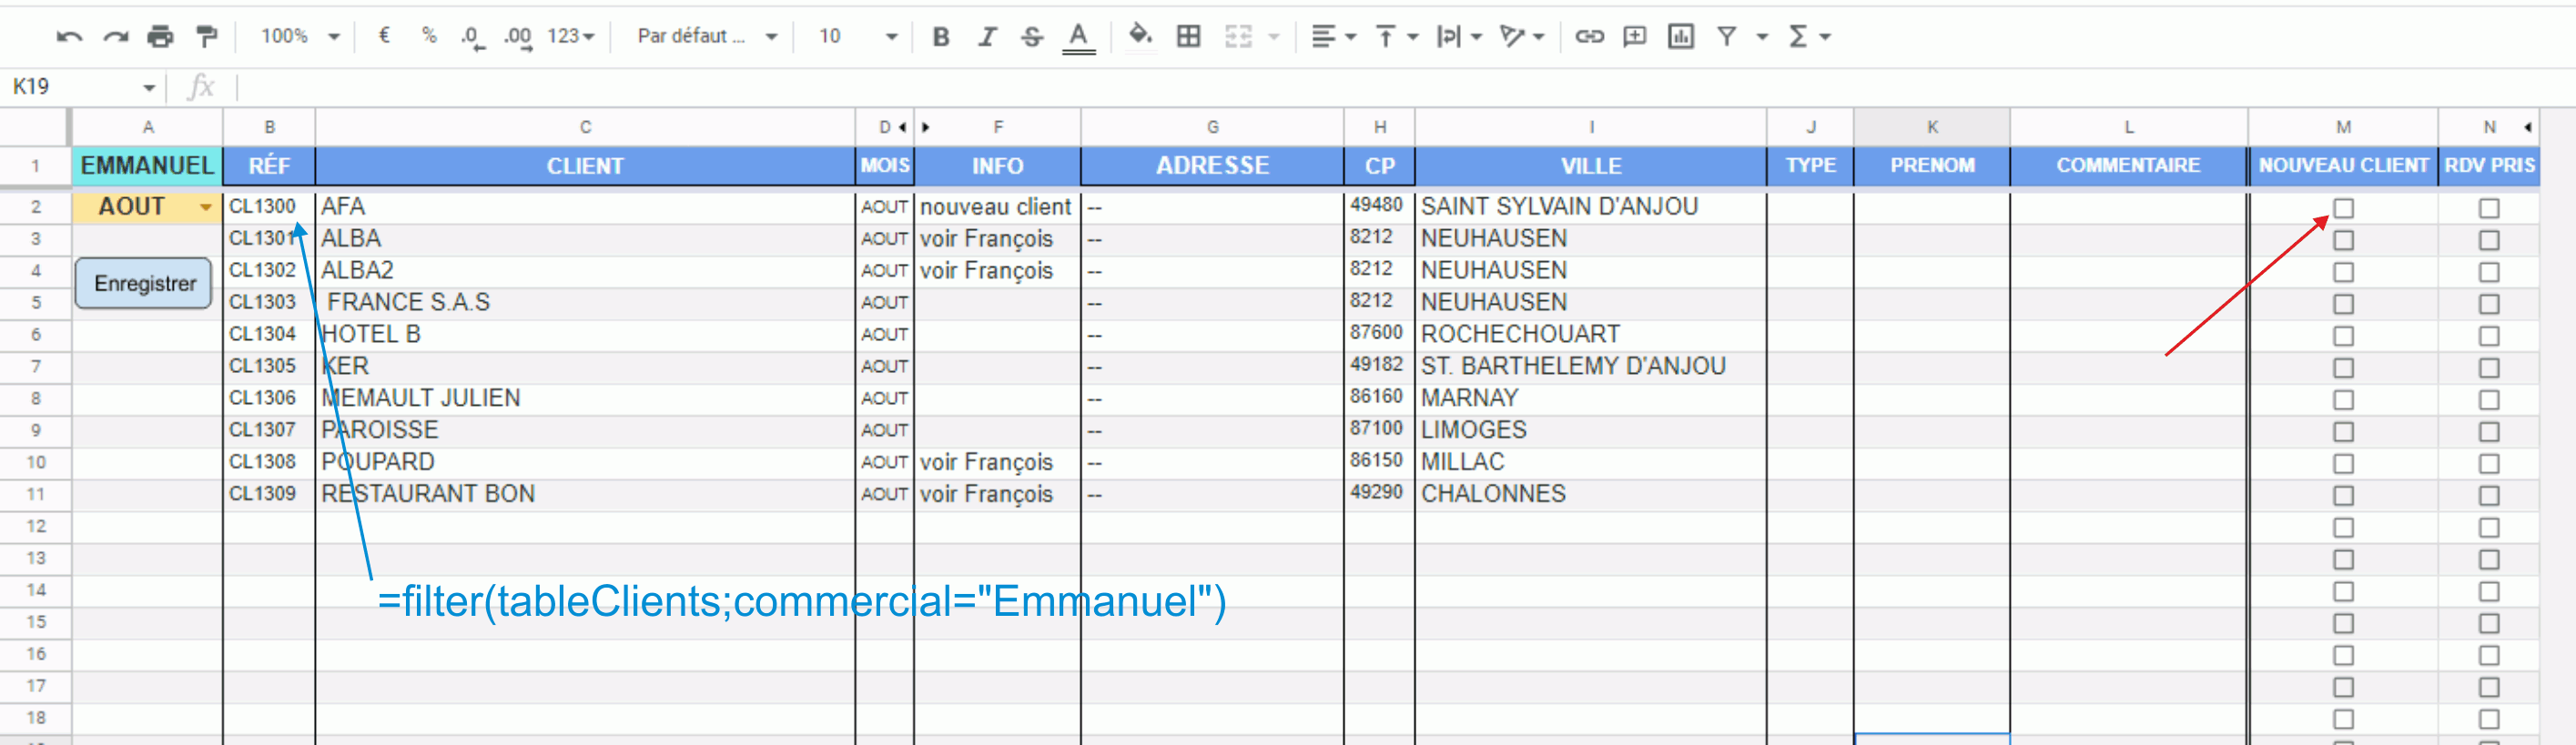
Task: Check RDV PRIS box for FRANCE S.A.S
Action: coord(2489,304)
